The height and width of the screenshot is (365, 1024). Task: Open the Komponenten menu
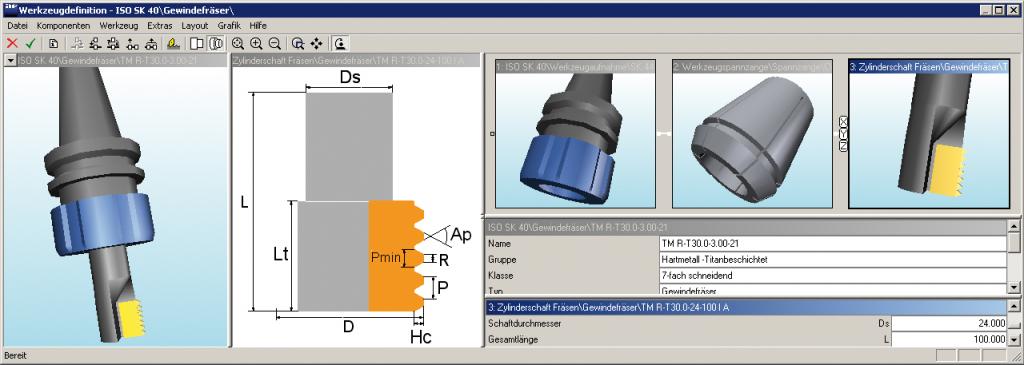click(x=63, y=25)
